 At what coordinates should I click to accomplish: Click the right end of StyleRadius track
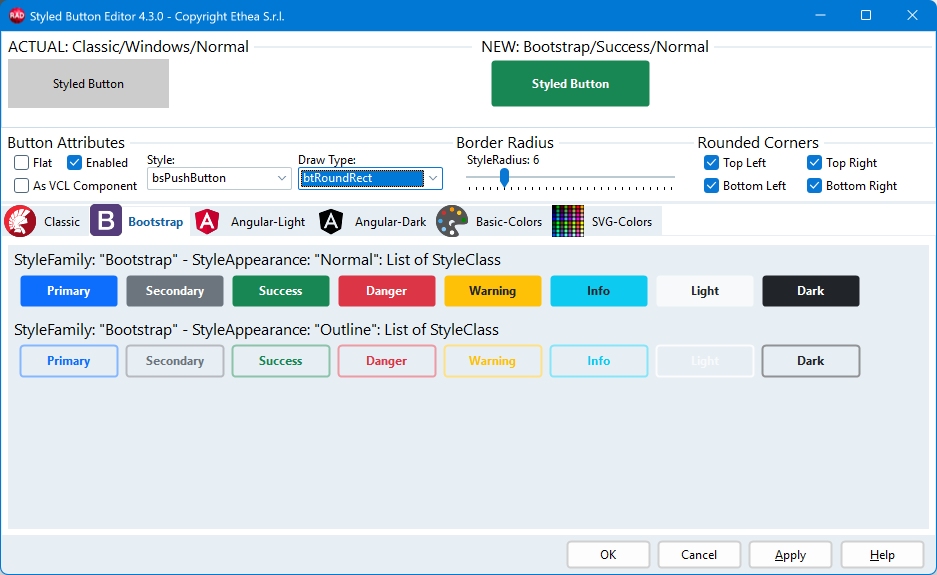672,177
